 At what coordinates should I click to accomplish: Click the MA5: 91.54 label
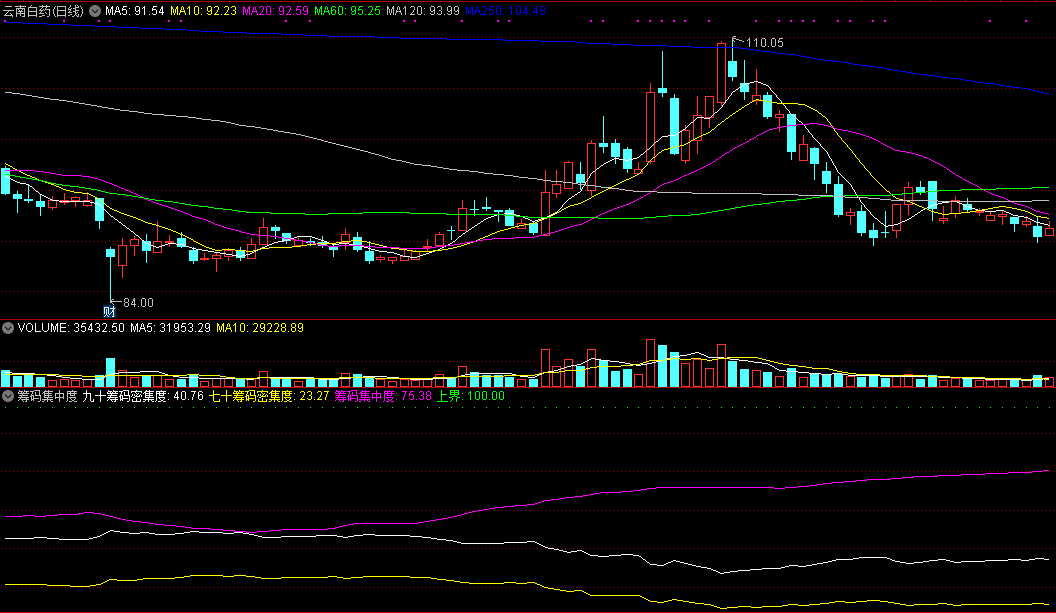[x=135, y=11]
